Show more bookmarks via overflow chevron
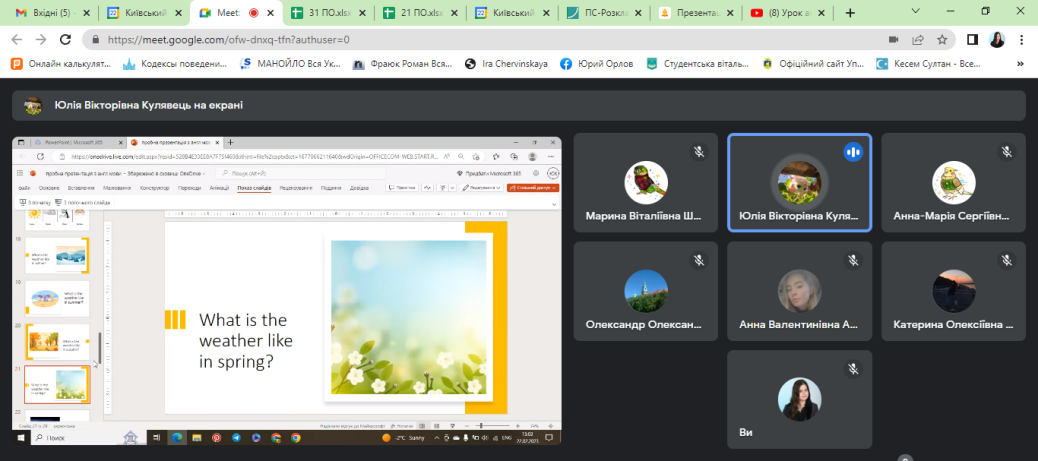This screenshot has width=1038, height=461. (x=1020, y=64)
